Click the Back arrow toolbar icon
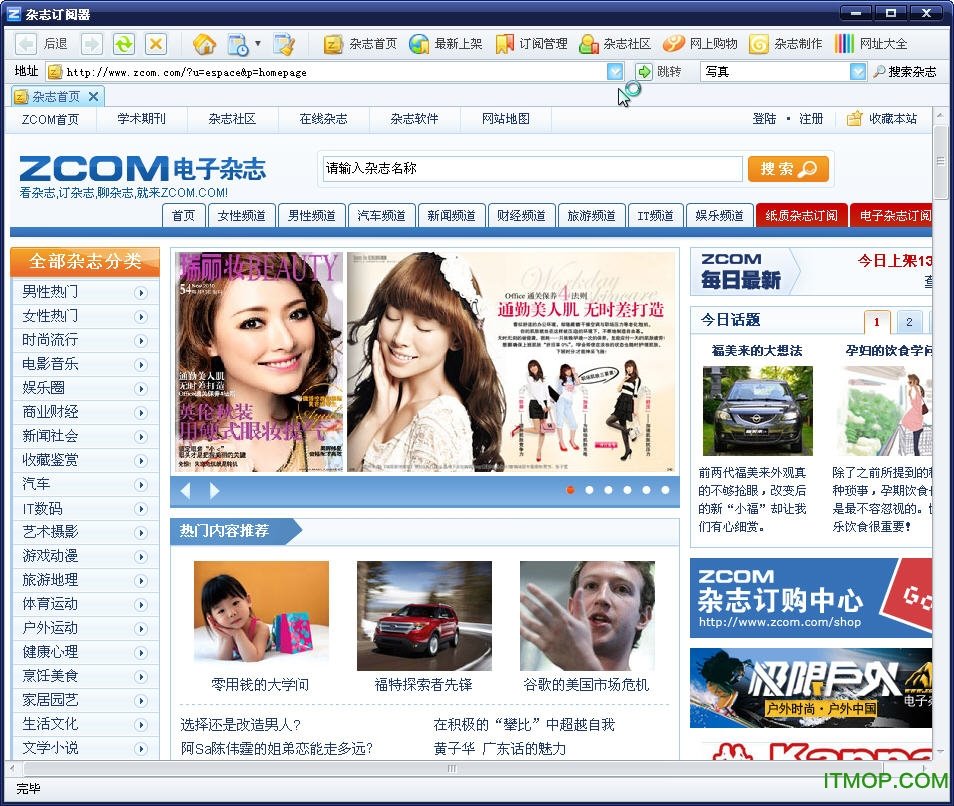 click(26, 44)
